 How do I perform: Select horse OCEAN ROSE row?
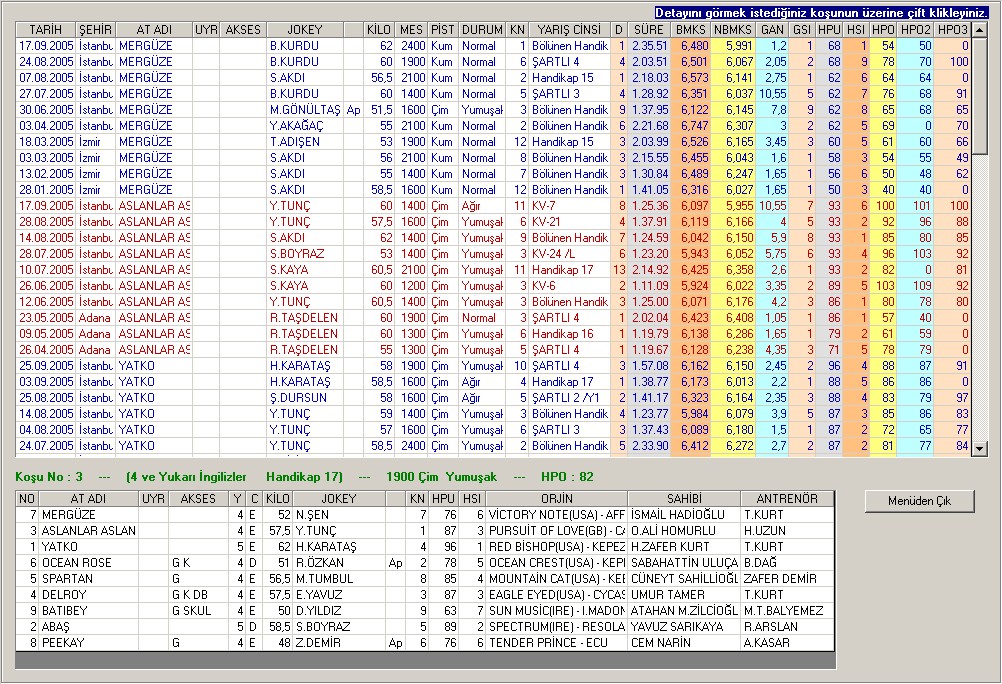(425, 563)
